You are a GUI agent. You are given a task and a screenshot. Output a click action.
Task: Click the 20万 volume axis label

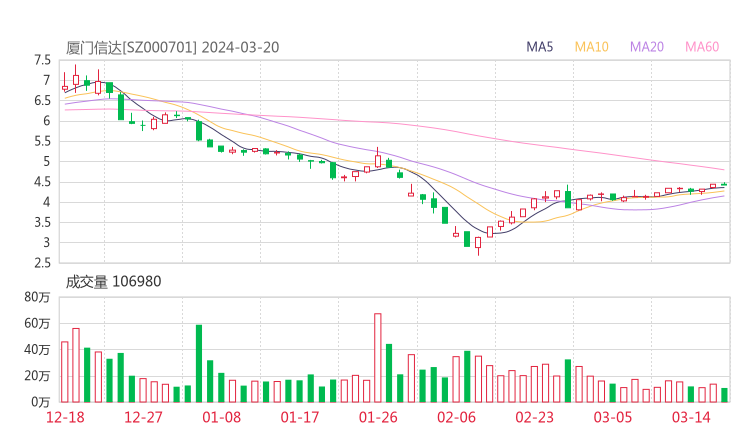[37, 376]
